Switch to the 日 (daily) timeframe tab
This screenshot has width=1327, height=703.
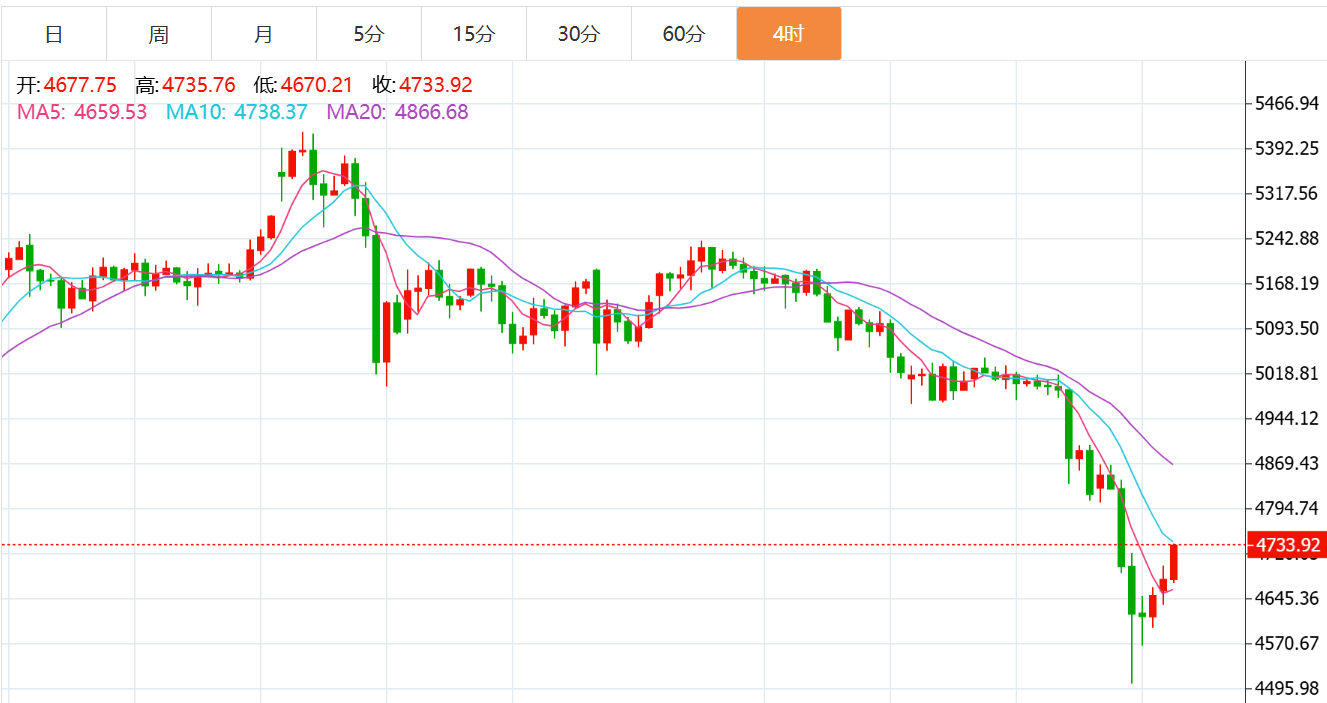pos(54,34)
